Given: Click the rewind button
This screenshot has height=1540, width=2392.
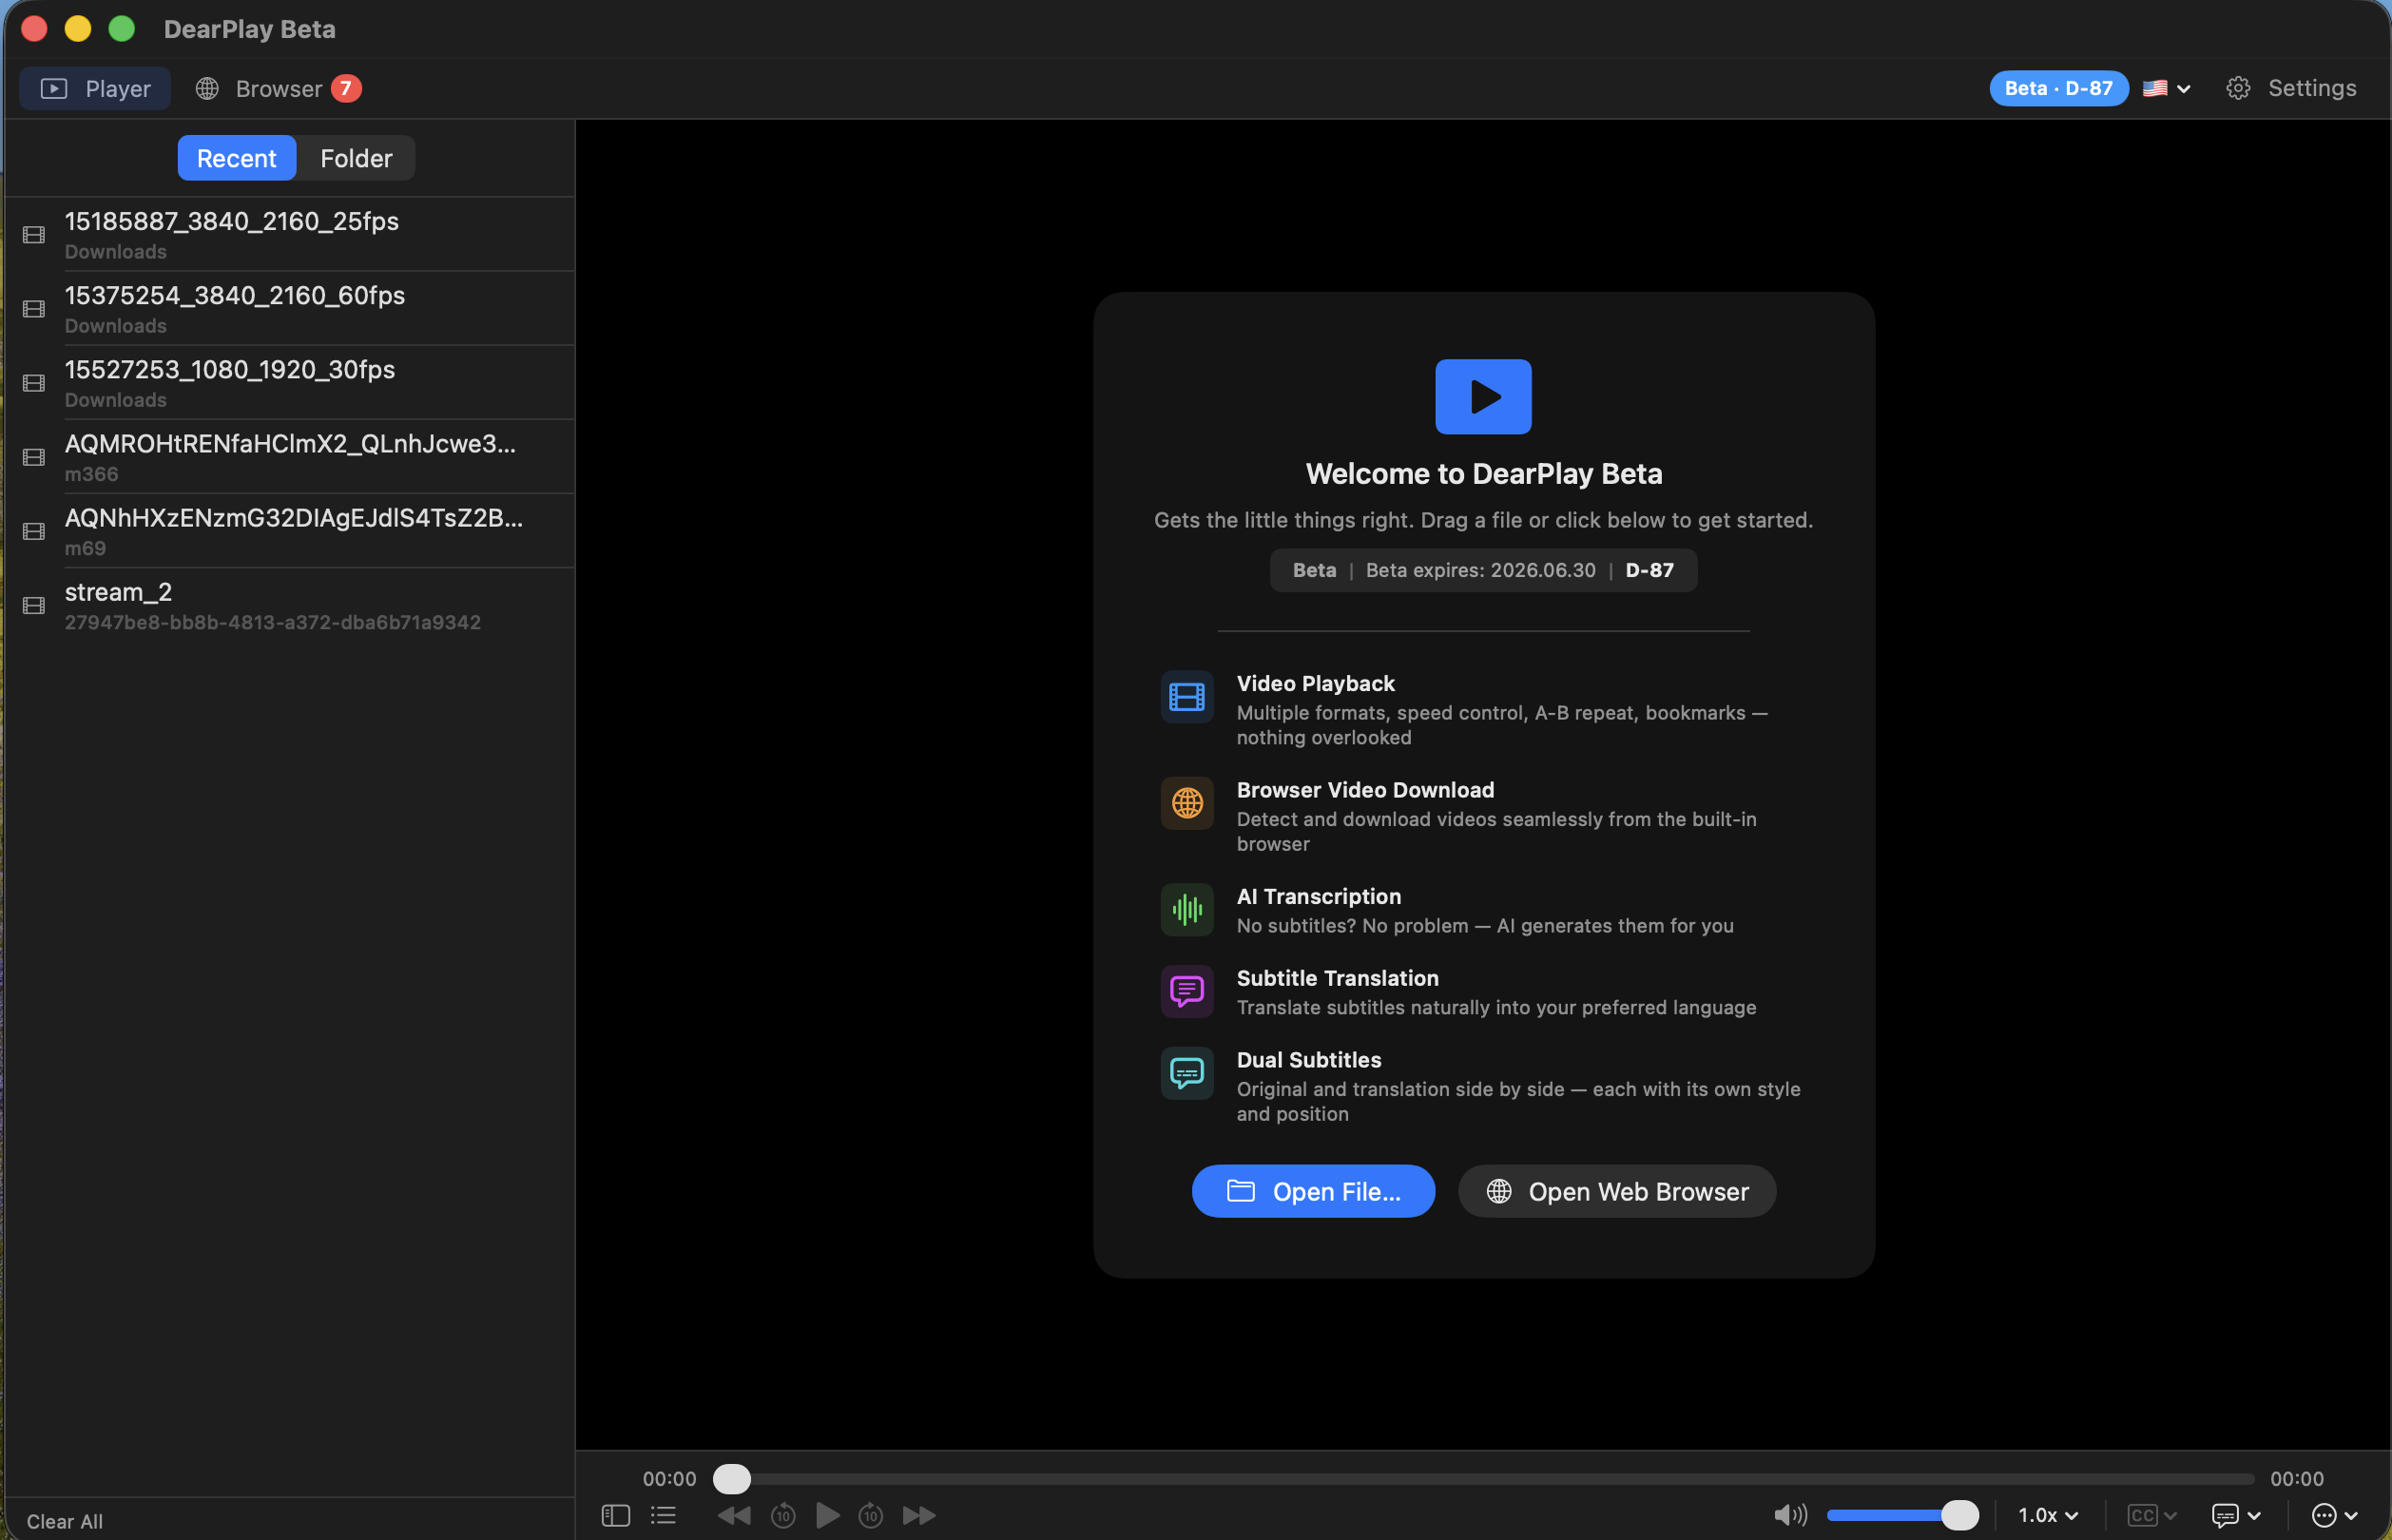Looking at the screenshot, I should 734,1515.
